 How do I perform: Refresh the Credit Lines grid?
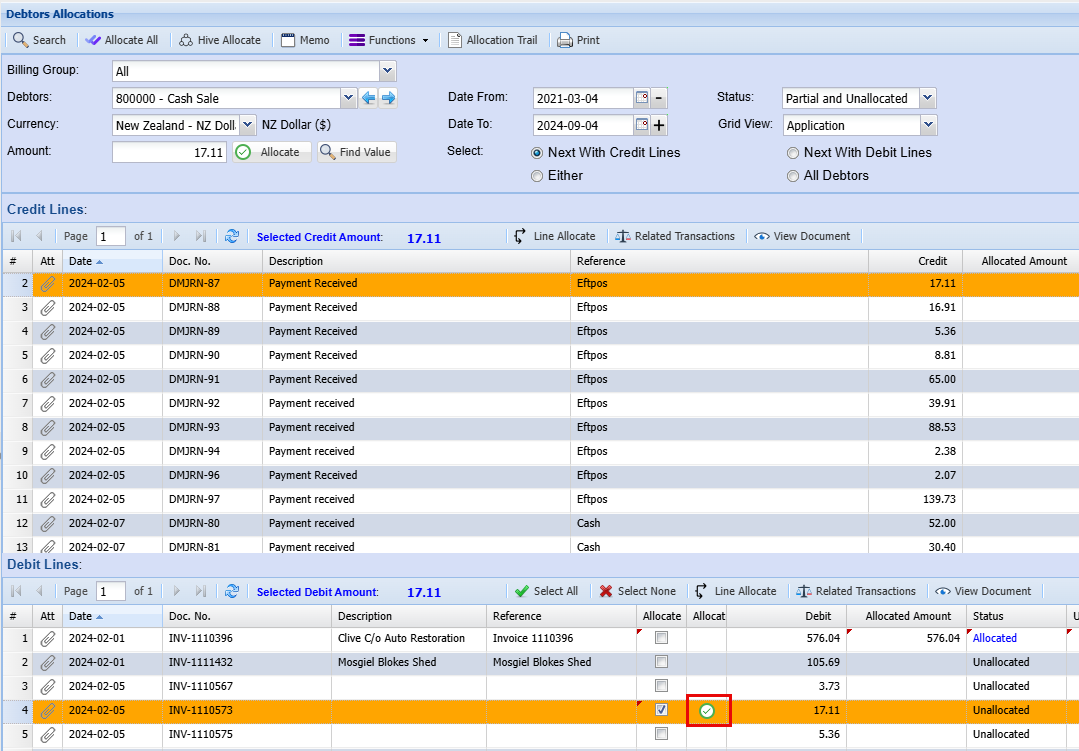(232, 237)
